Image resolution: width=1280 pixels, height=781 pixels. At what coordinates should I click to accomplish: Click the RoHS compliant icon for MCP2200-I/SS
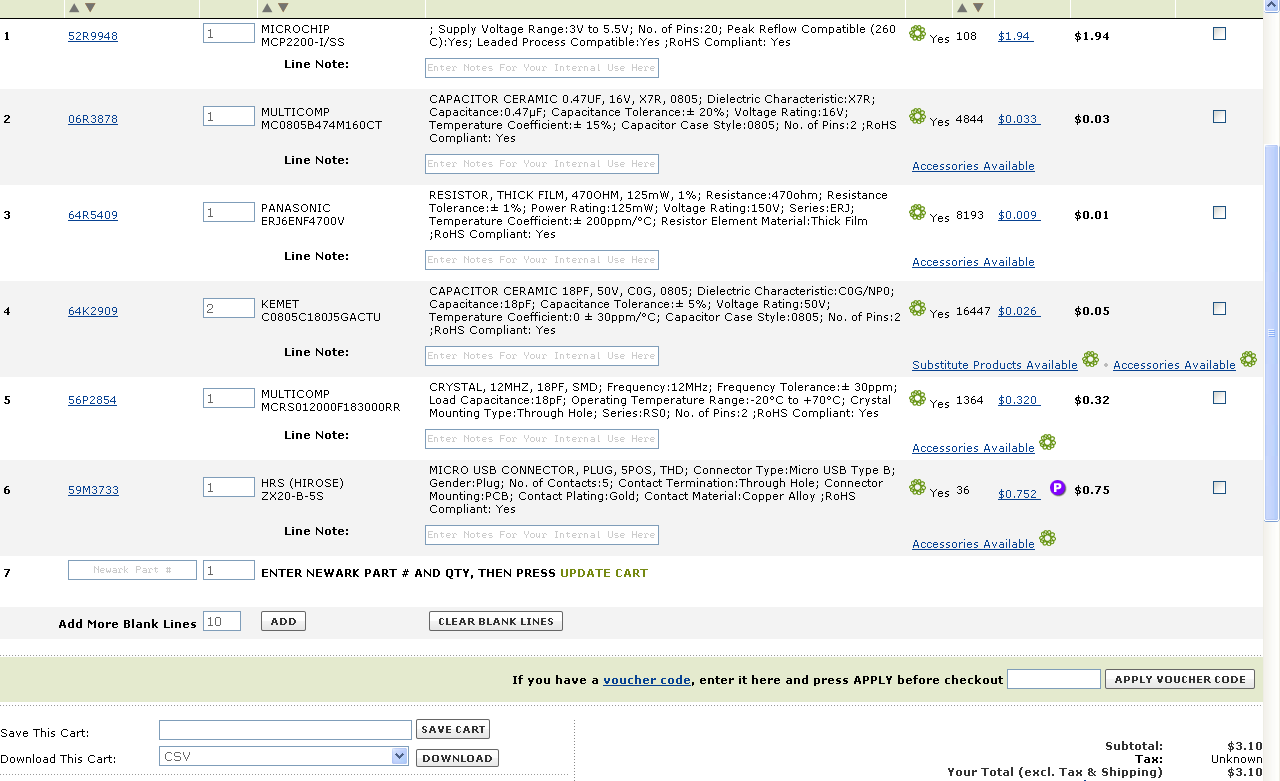pyautogui.click(x=917, y=34)
